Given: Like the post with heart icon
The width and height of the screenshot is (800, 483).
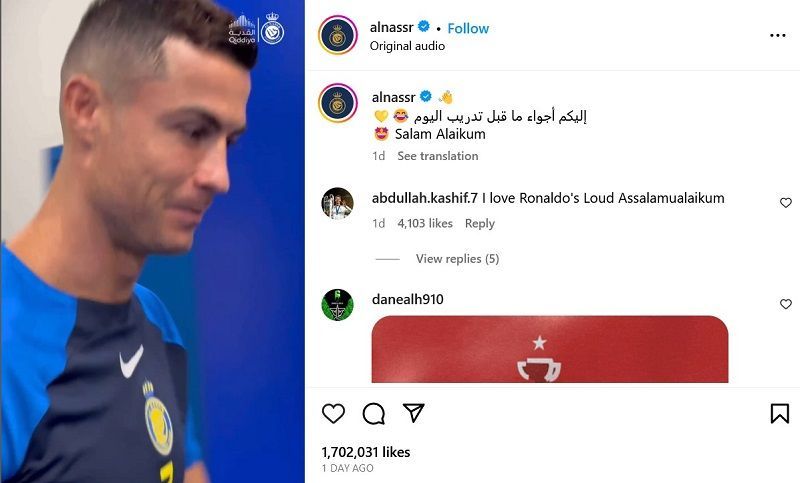Looking at the screenshot, I should pos(333,414).
